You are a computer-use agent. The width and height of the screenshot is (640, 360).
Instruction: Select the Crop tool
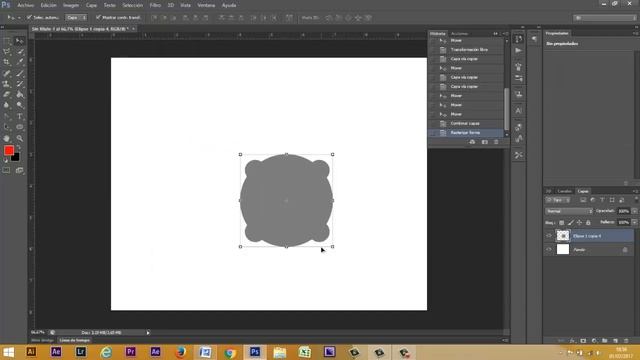pyautogui.click(x=7, y=62)
